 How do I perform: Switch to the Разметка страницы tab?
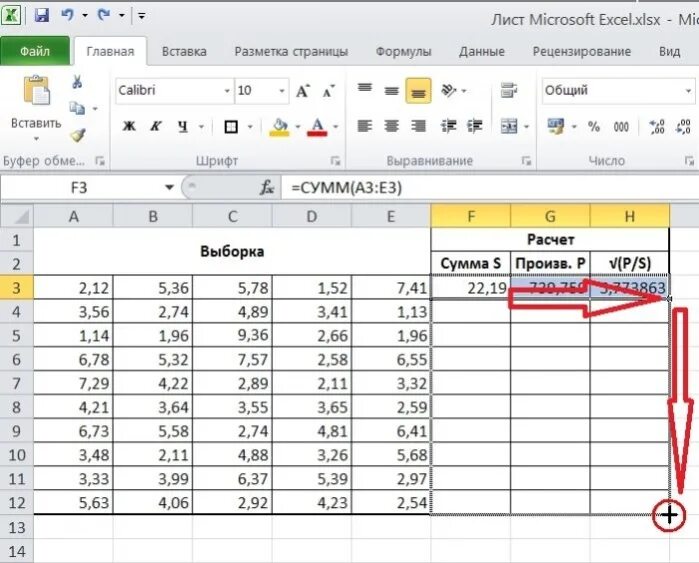(291, 52)
